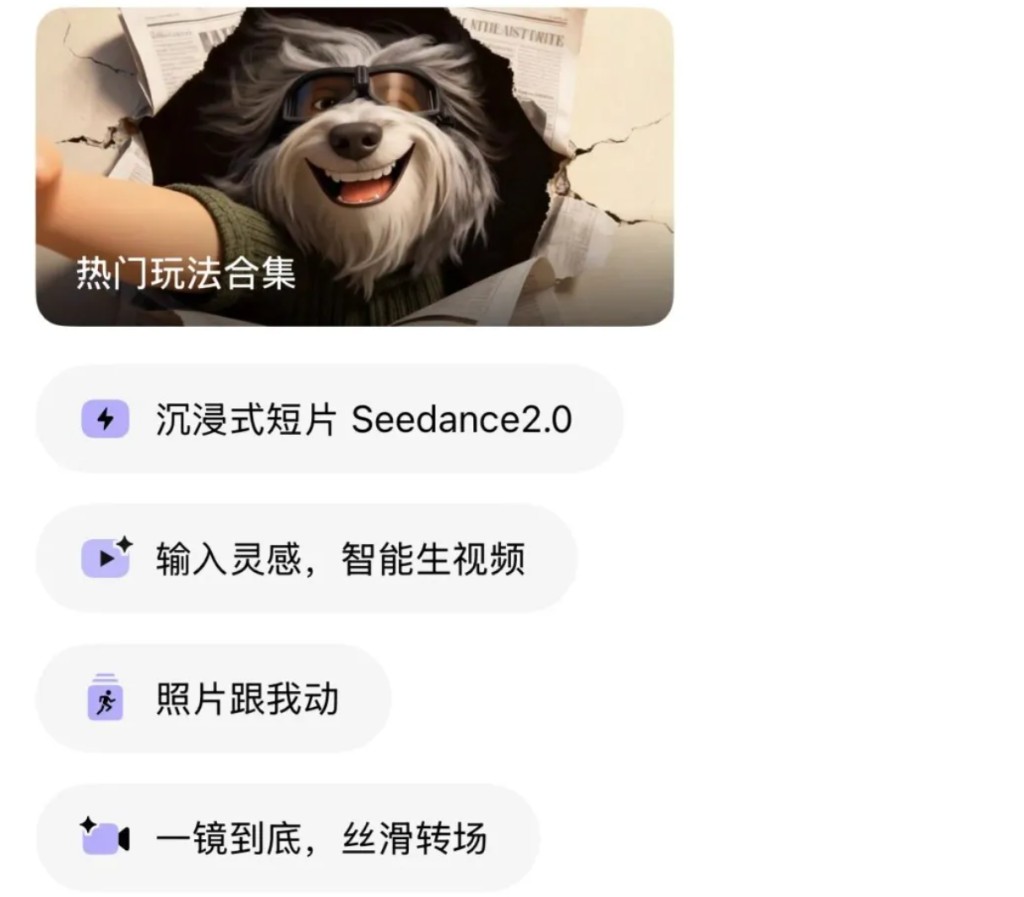Select 沉浸式短片 Seedance2.0 option
Image resolution: width=1024 pixels, height=897 pixels.
click(330, 418)
